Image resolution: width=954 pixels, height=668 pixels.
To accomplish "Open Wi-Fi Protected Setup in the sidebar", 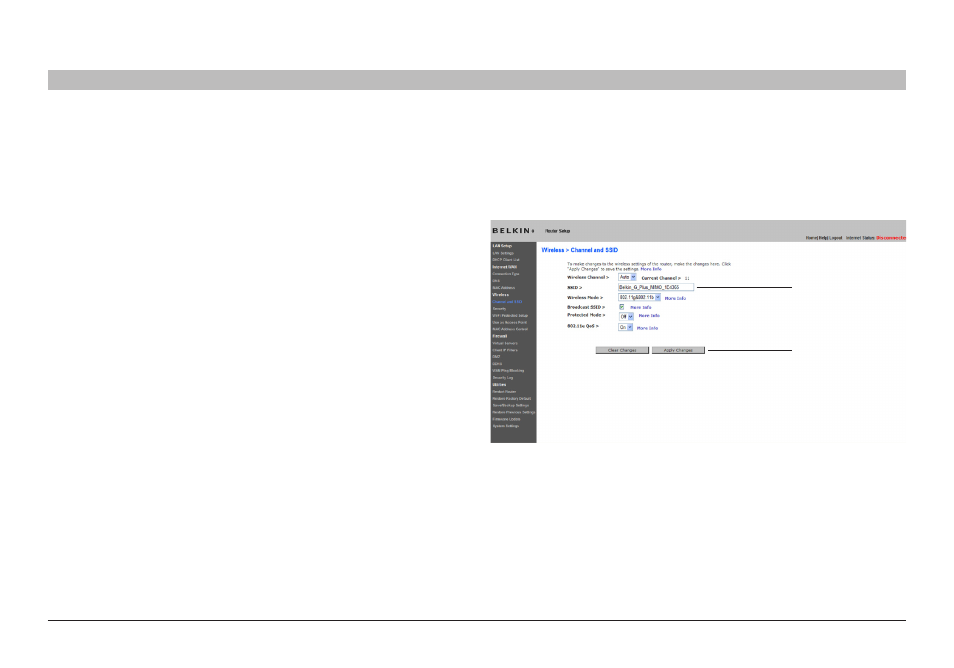I will coord(510,316).
